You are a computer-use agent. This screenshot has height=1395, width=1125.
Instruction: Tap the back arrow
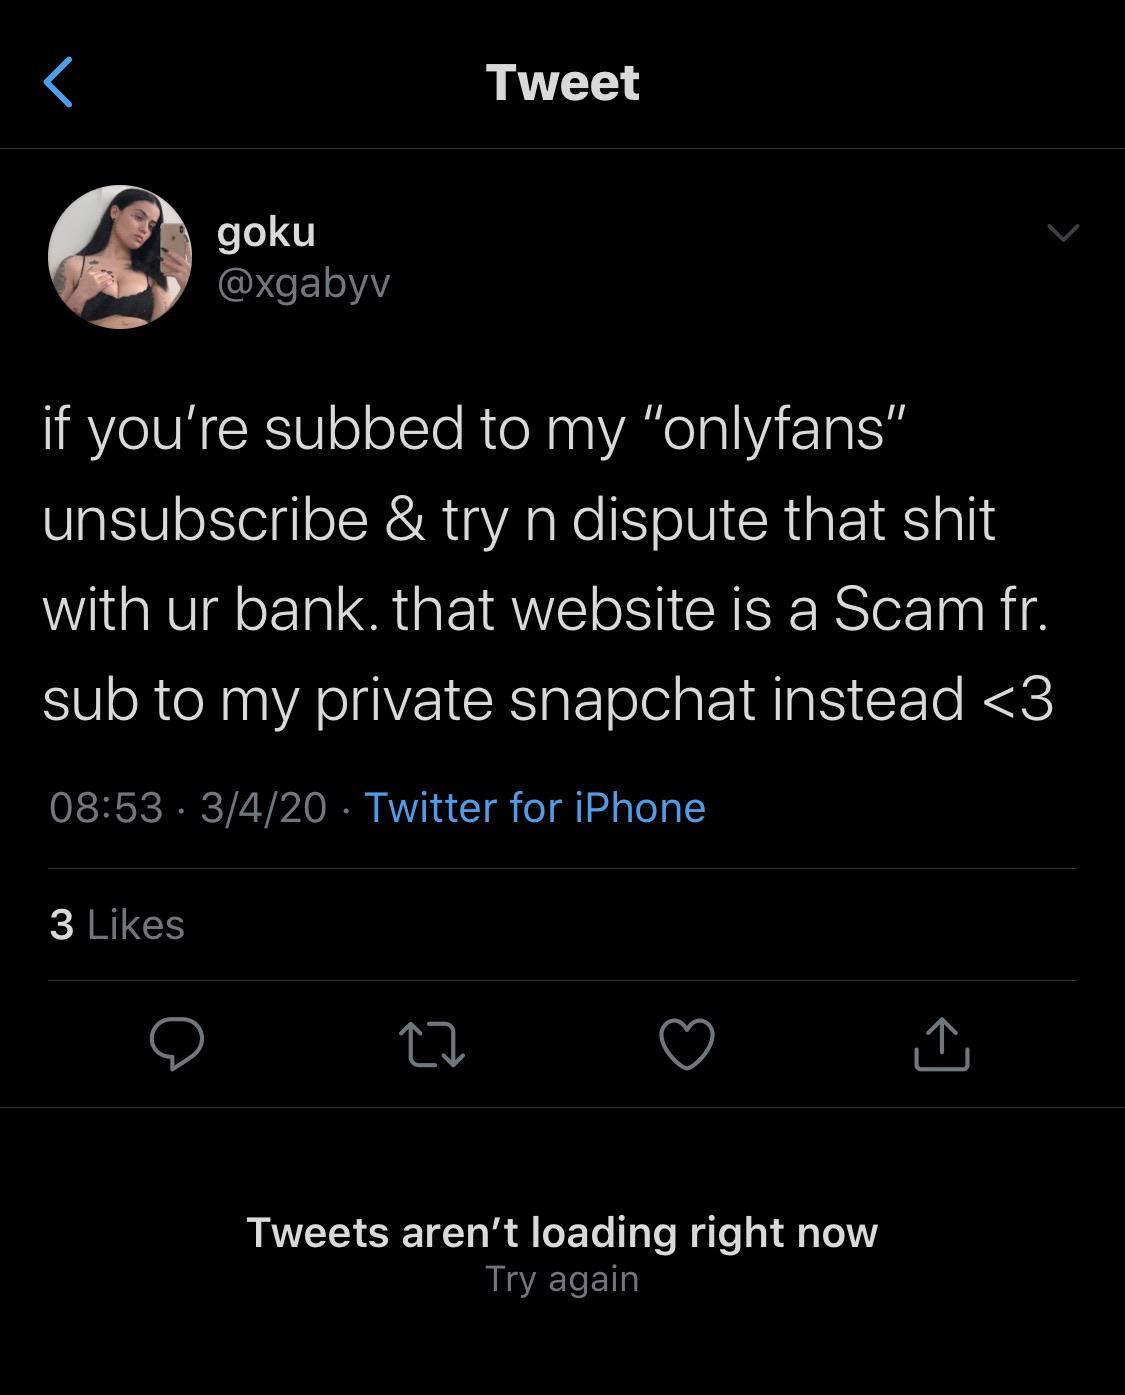(x=59, y=82)
